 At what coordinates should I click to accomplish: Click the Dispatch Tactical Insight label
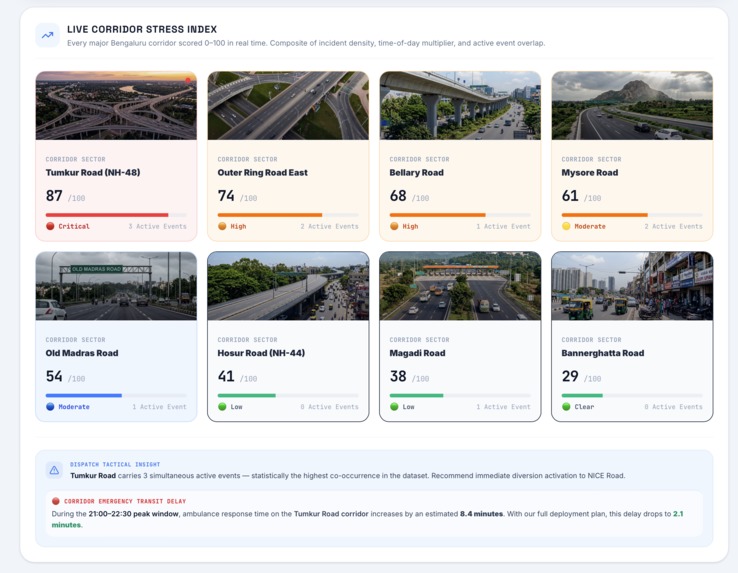pos(115,464)
